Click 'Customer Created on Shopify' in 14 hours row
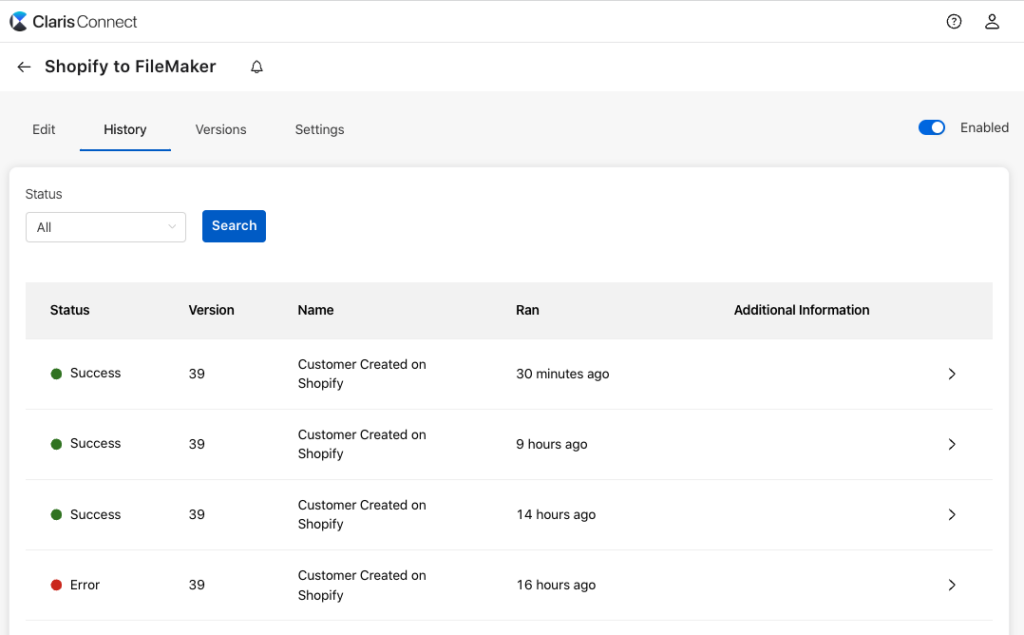 [362, 515]
